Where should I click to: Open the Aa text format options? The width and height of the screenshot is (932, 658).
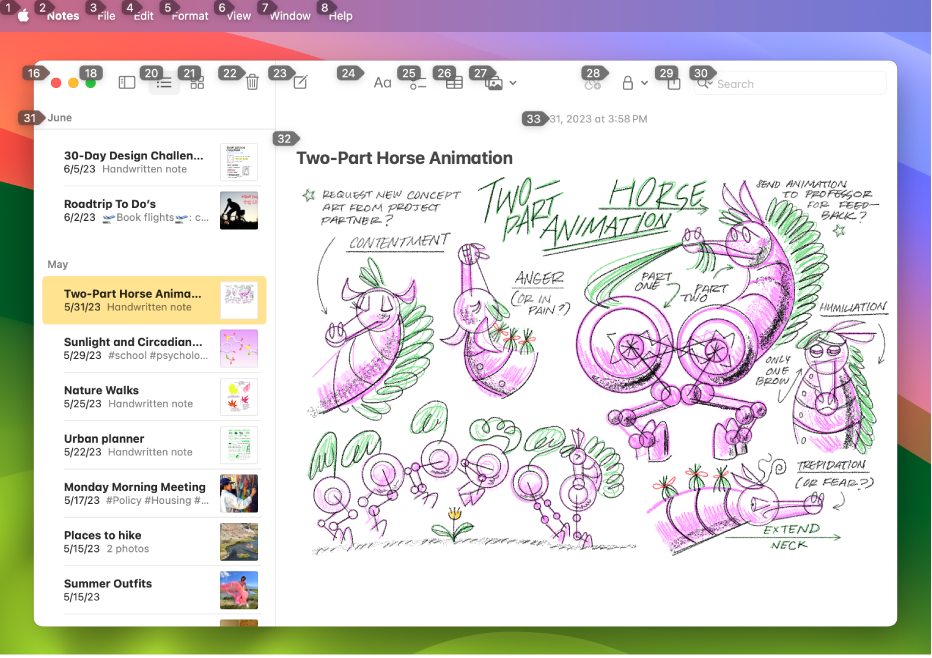[382, 83]
